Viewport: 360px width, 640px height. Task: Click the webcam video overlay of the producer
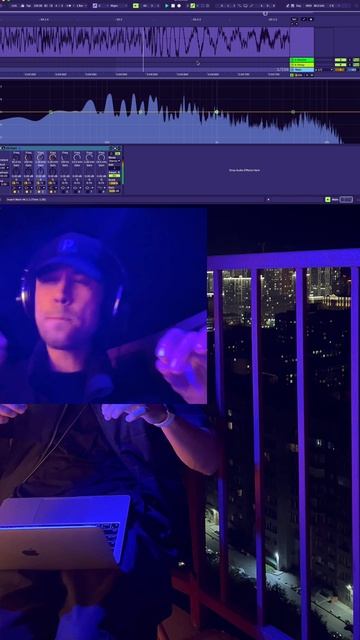103,305
